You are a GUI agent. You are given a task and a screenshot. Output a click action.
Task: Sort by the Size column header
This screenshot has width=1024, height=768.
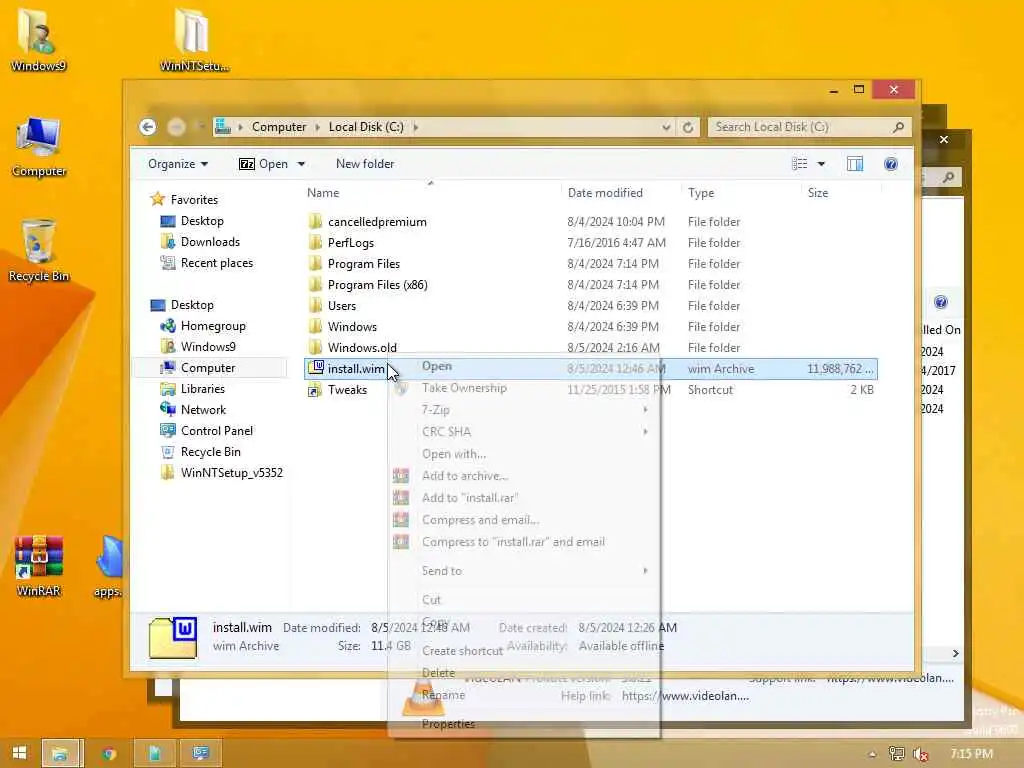coord(818,193)
